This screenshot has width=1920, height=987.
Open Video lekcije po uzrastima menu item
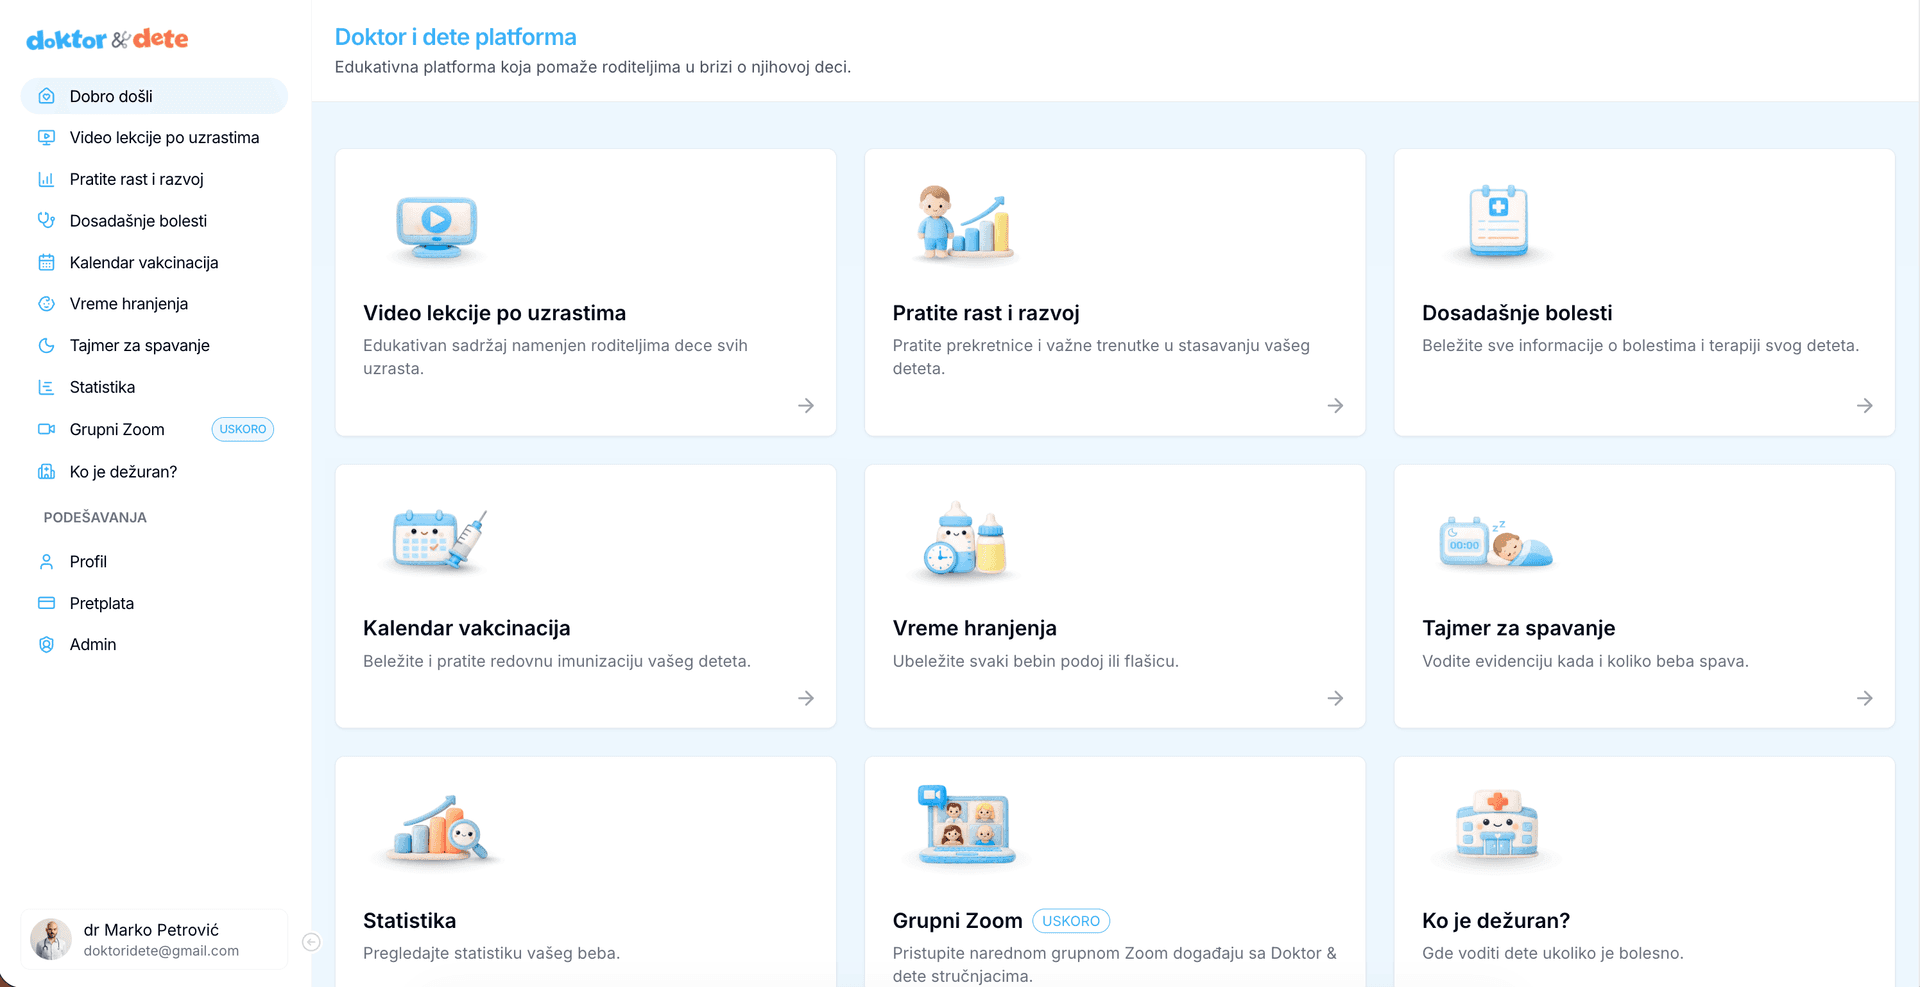[x=164, y=138]
